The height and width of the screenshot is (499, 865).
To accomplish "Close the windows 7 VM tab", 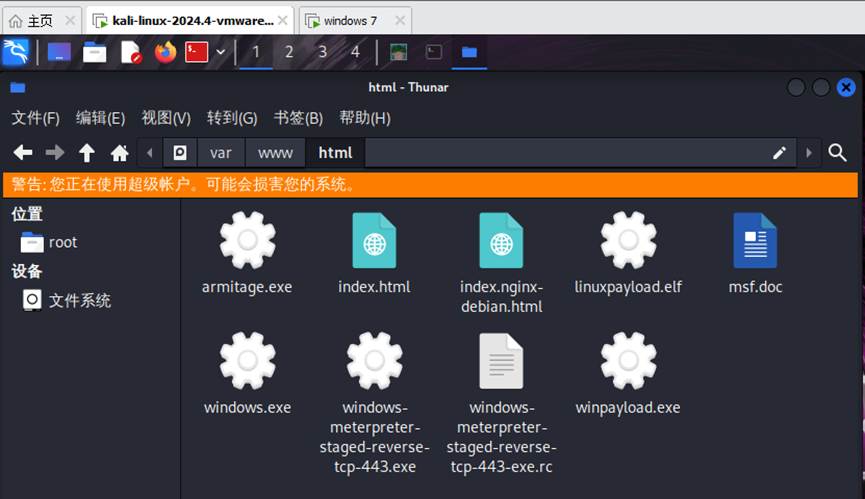I will pyautogui.click(x=400, y=21).
